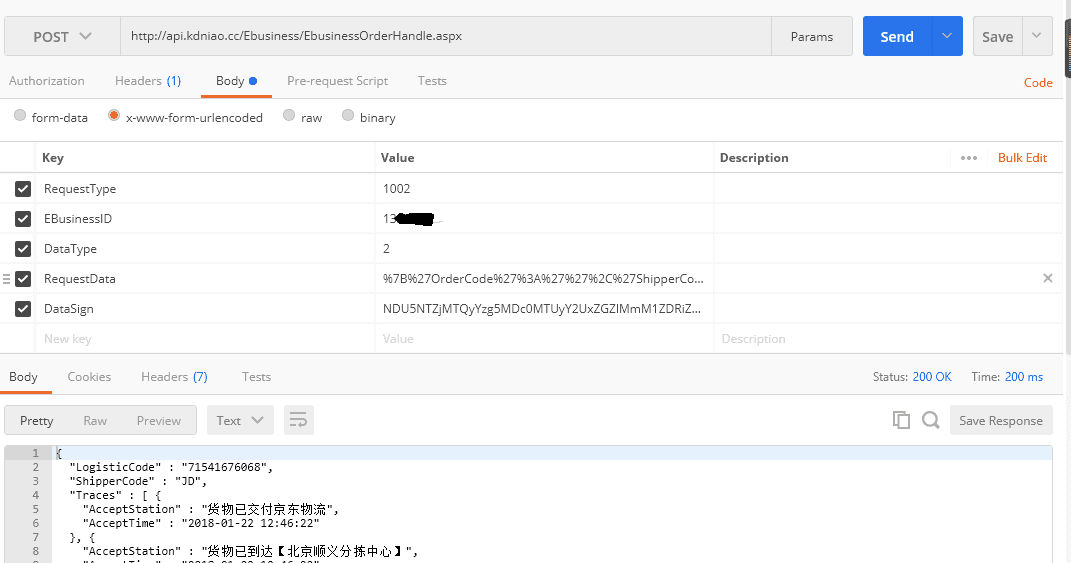Click AcceptTime 2018-01-22 12:46:22 line
Image resolution: width=1071 pixels, height=563 pixels.
point(201,523)
